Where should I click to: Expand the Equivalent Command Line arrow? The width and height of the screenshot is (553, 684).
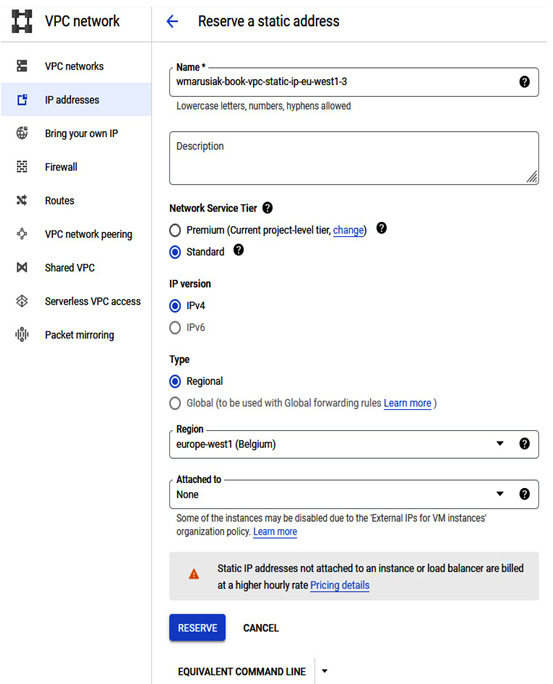point(324,671)
